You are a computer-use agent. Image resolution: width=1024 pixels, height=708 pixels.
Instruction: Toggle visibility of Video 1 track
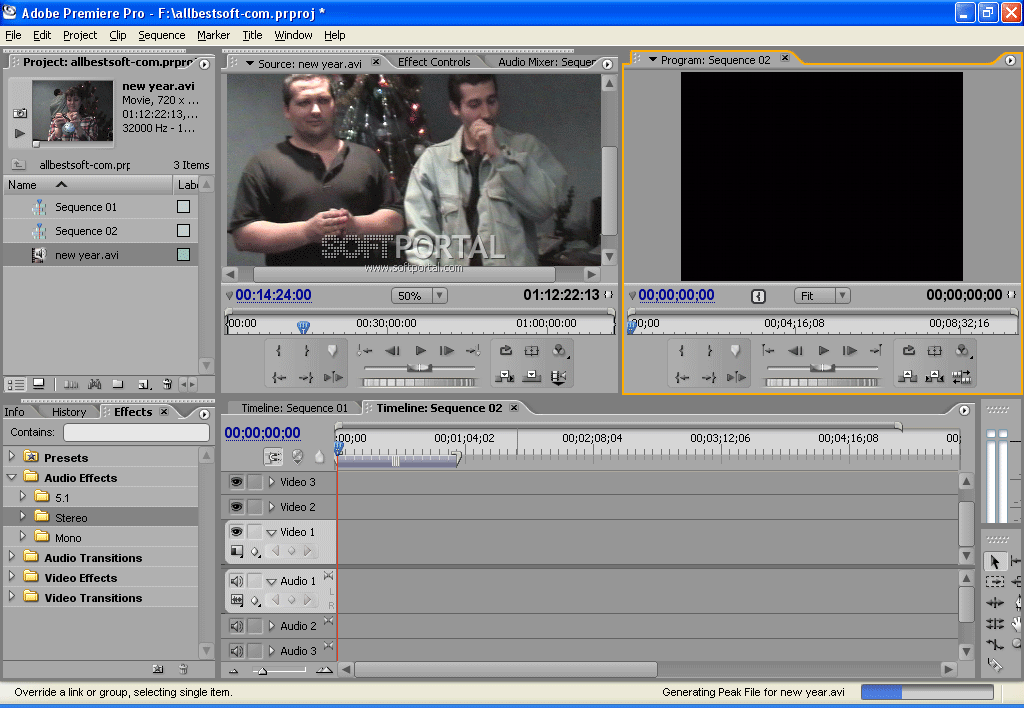click(236, 532)
